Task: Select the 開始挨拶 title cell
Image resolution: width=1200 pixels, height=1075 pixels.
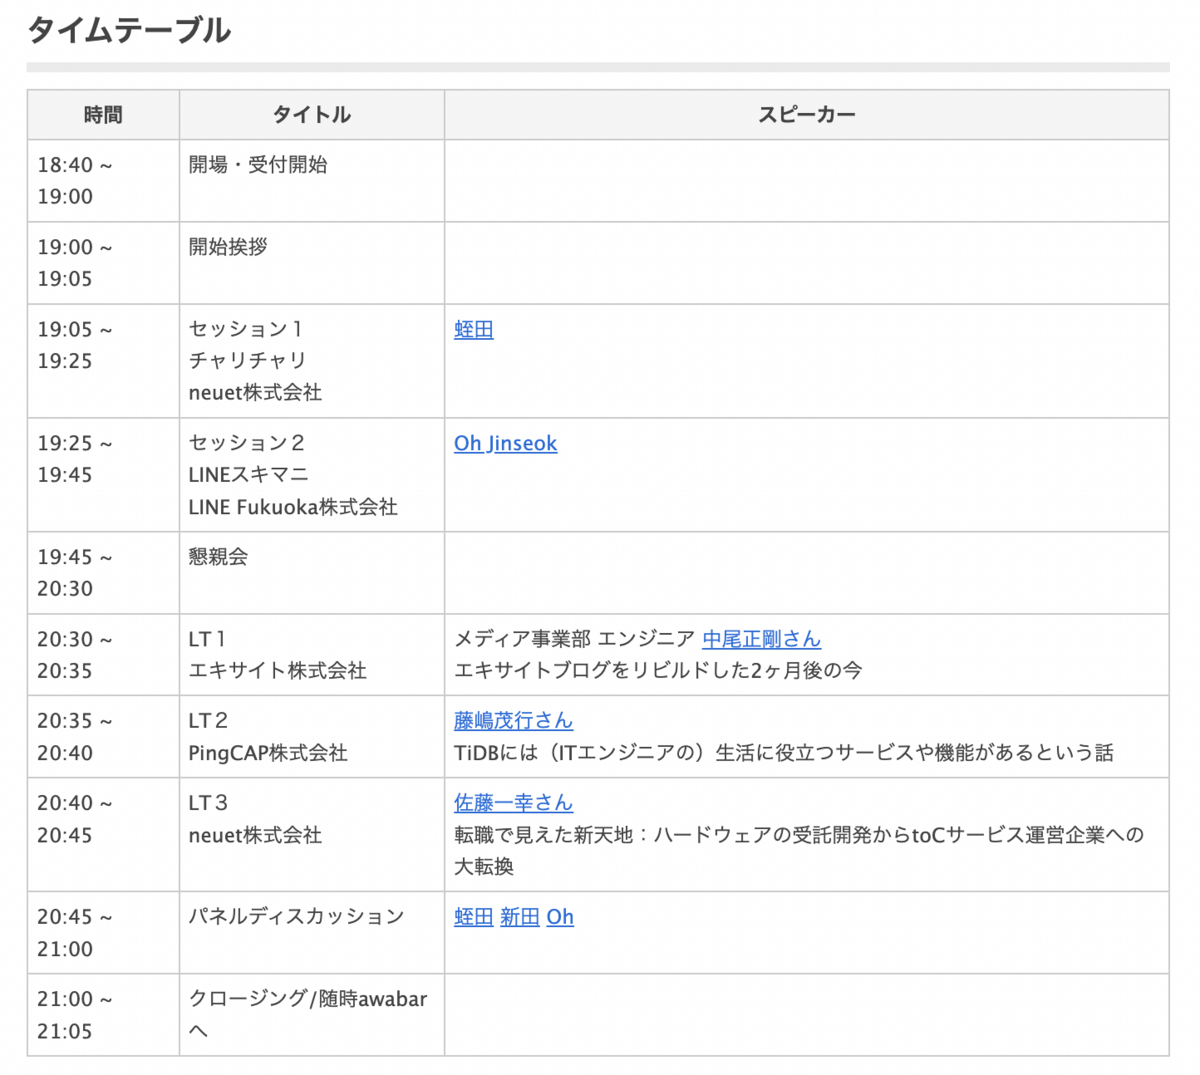Action: click(x=312, y=263)
